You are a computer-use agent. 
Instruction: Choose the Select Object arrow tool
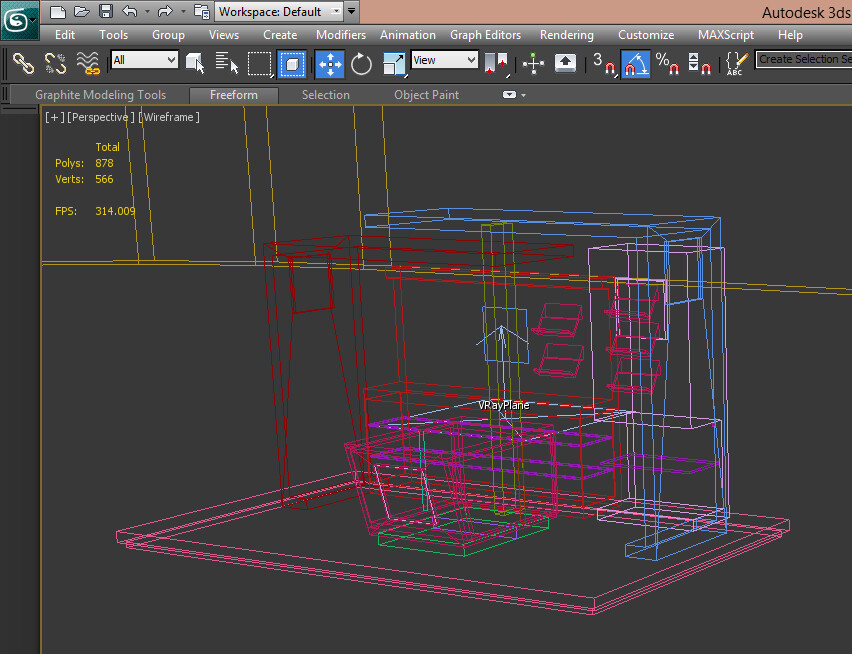click(x=193, y=64)
